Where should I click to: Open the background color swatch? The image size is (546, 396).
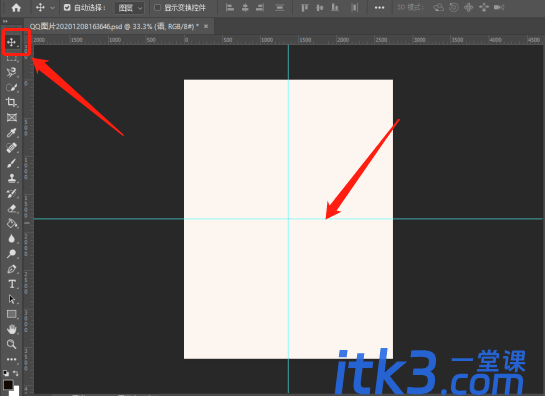(15, 391)
